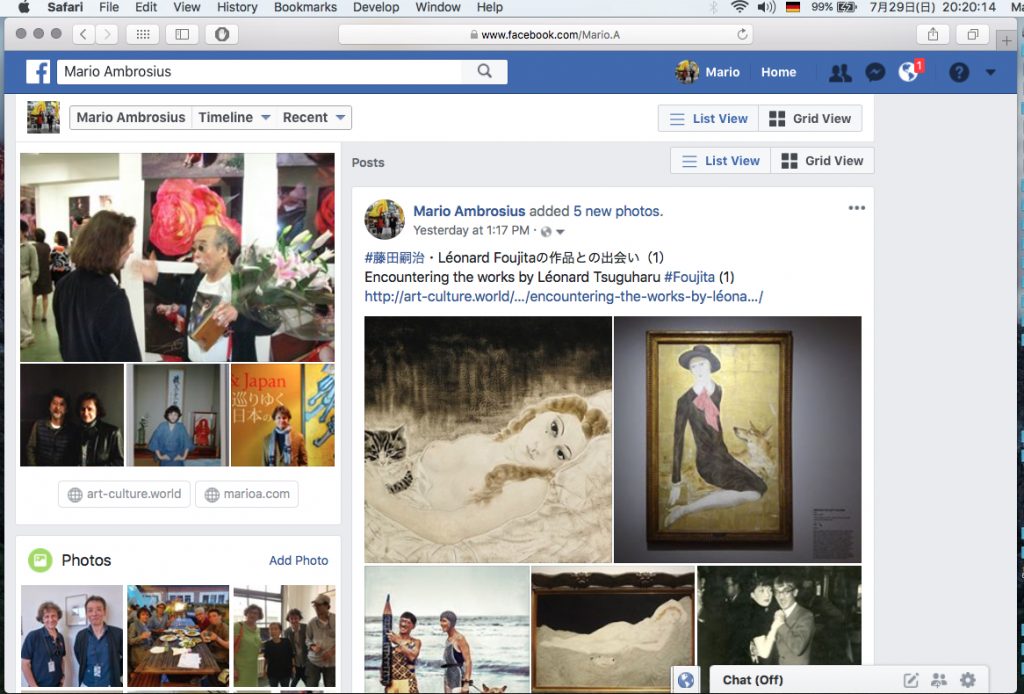Click the create group icon in chat bar
The height and width of the screenshot is (694, 1024).
(x=939, y=680)
